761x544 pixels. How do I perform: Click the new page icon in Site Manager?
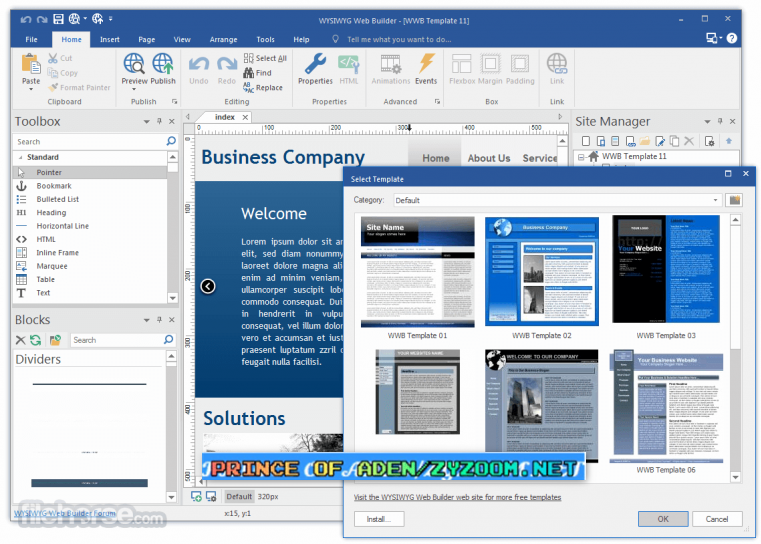[x=586, y=141]
